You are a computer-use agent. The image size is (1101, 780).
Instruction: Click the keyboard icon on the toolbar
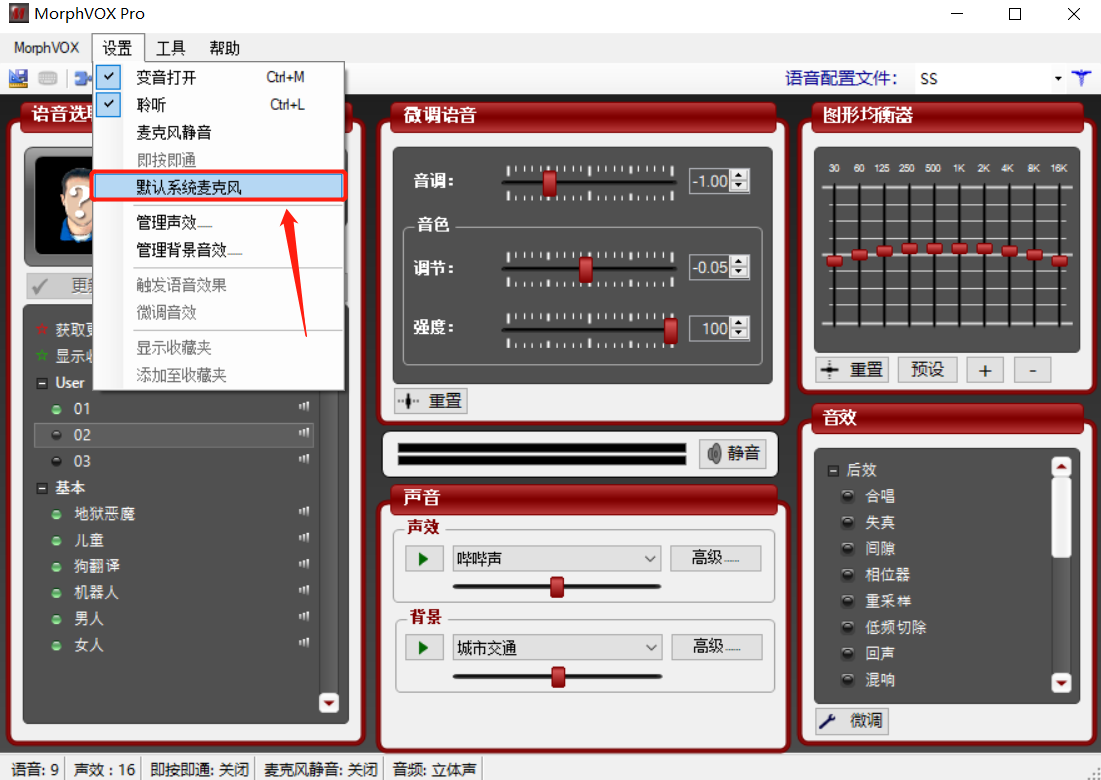[47, 78]
